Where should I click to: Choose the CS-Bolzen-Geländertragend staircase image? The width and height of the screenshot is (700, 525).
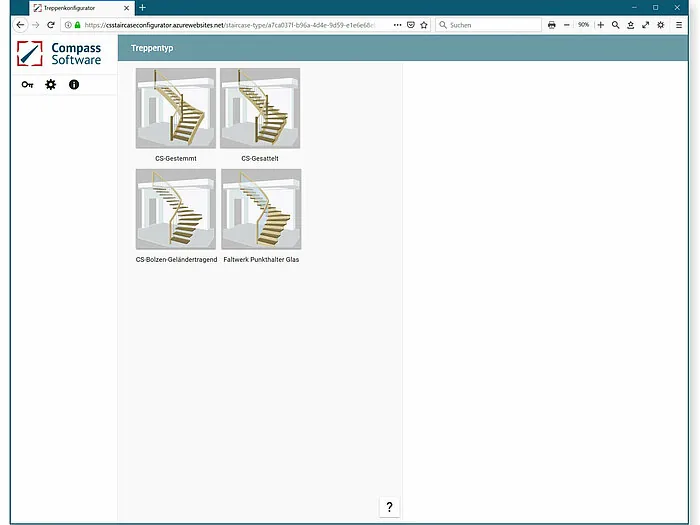click(175, 209)
